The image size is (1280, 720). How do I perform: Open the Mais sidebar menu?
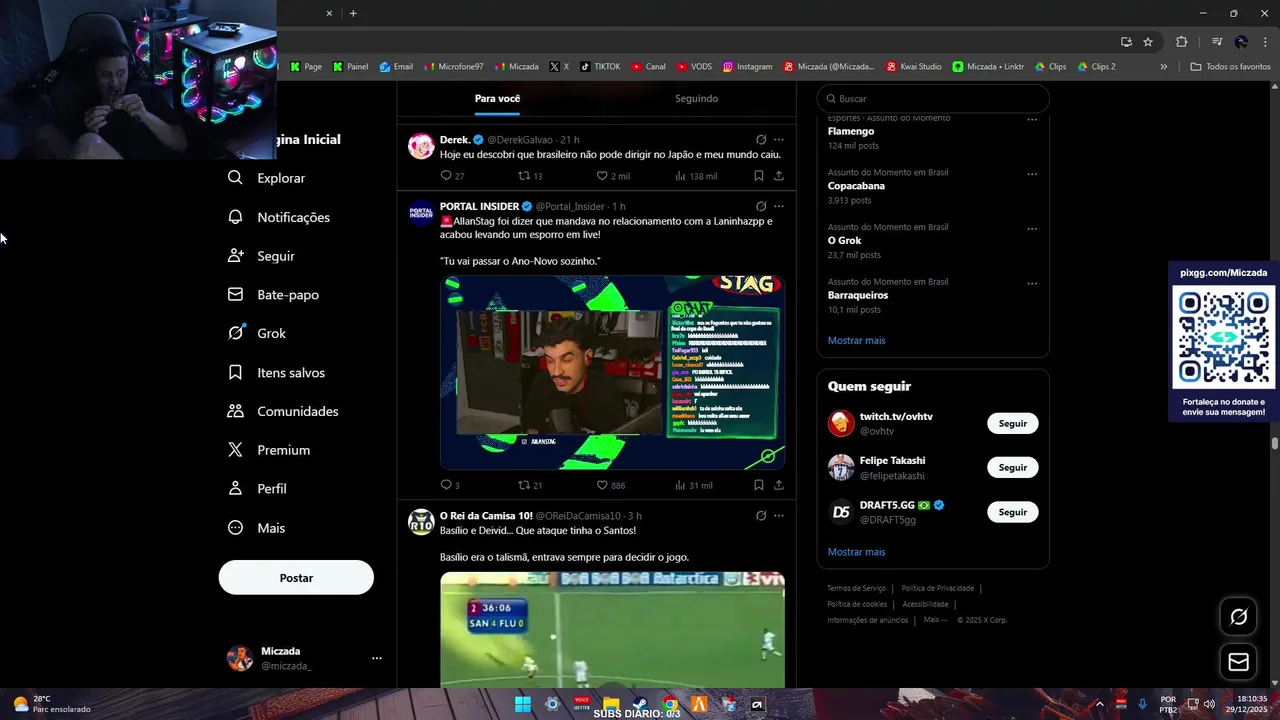(256, 528)
